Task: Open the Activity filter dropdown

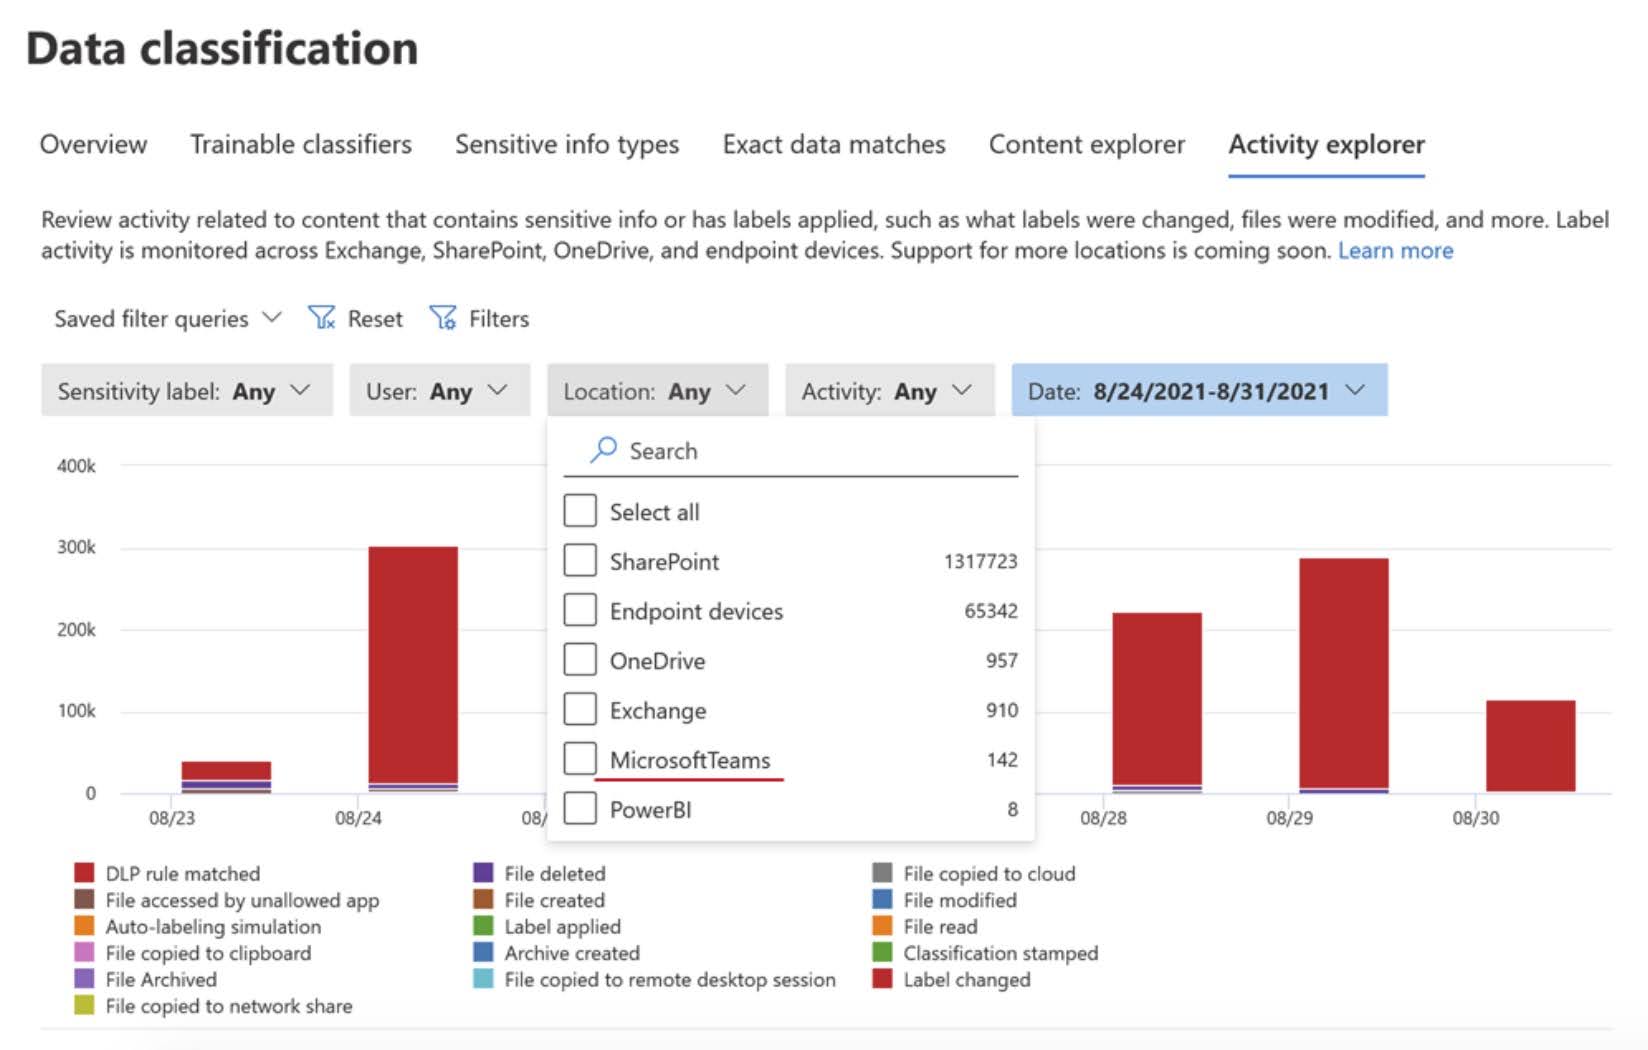Action: (890, 391)
